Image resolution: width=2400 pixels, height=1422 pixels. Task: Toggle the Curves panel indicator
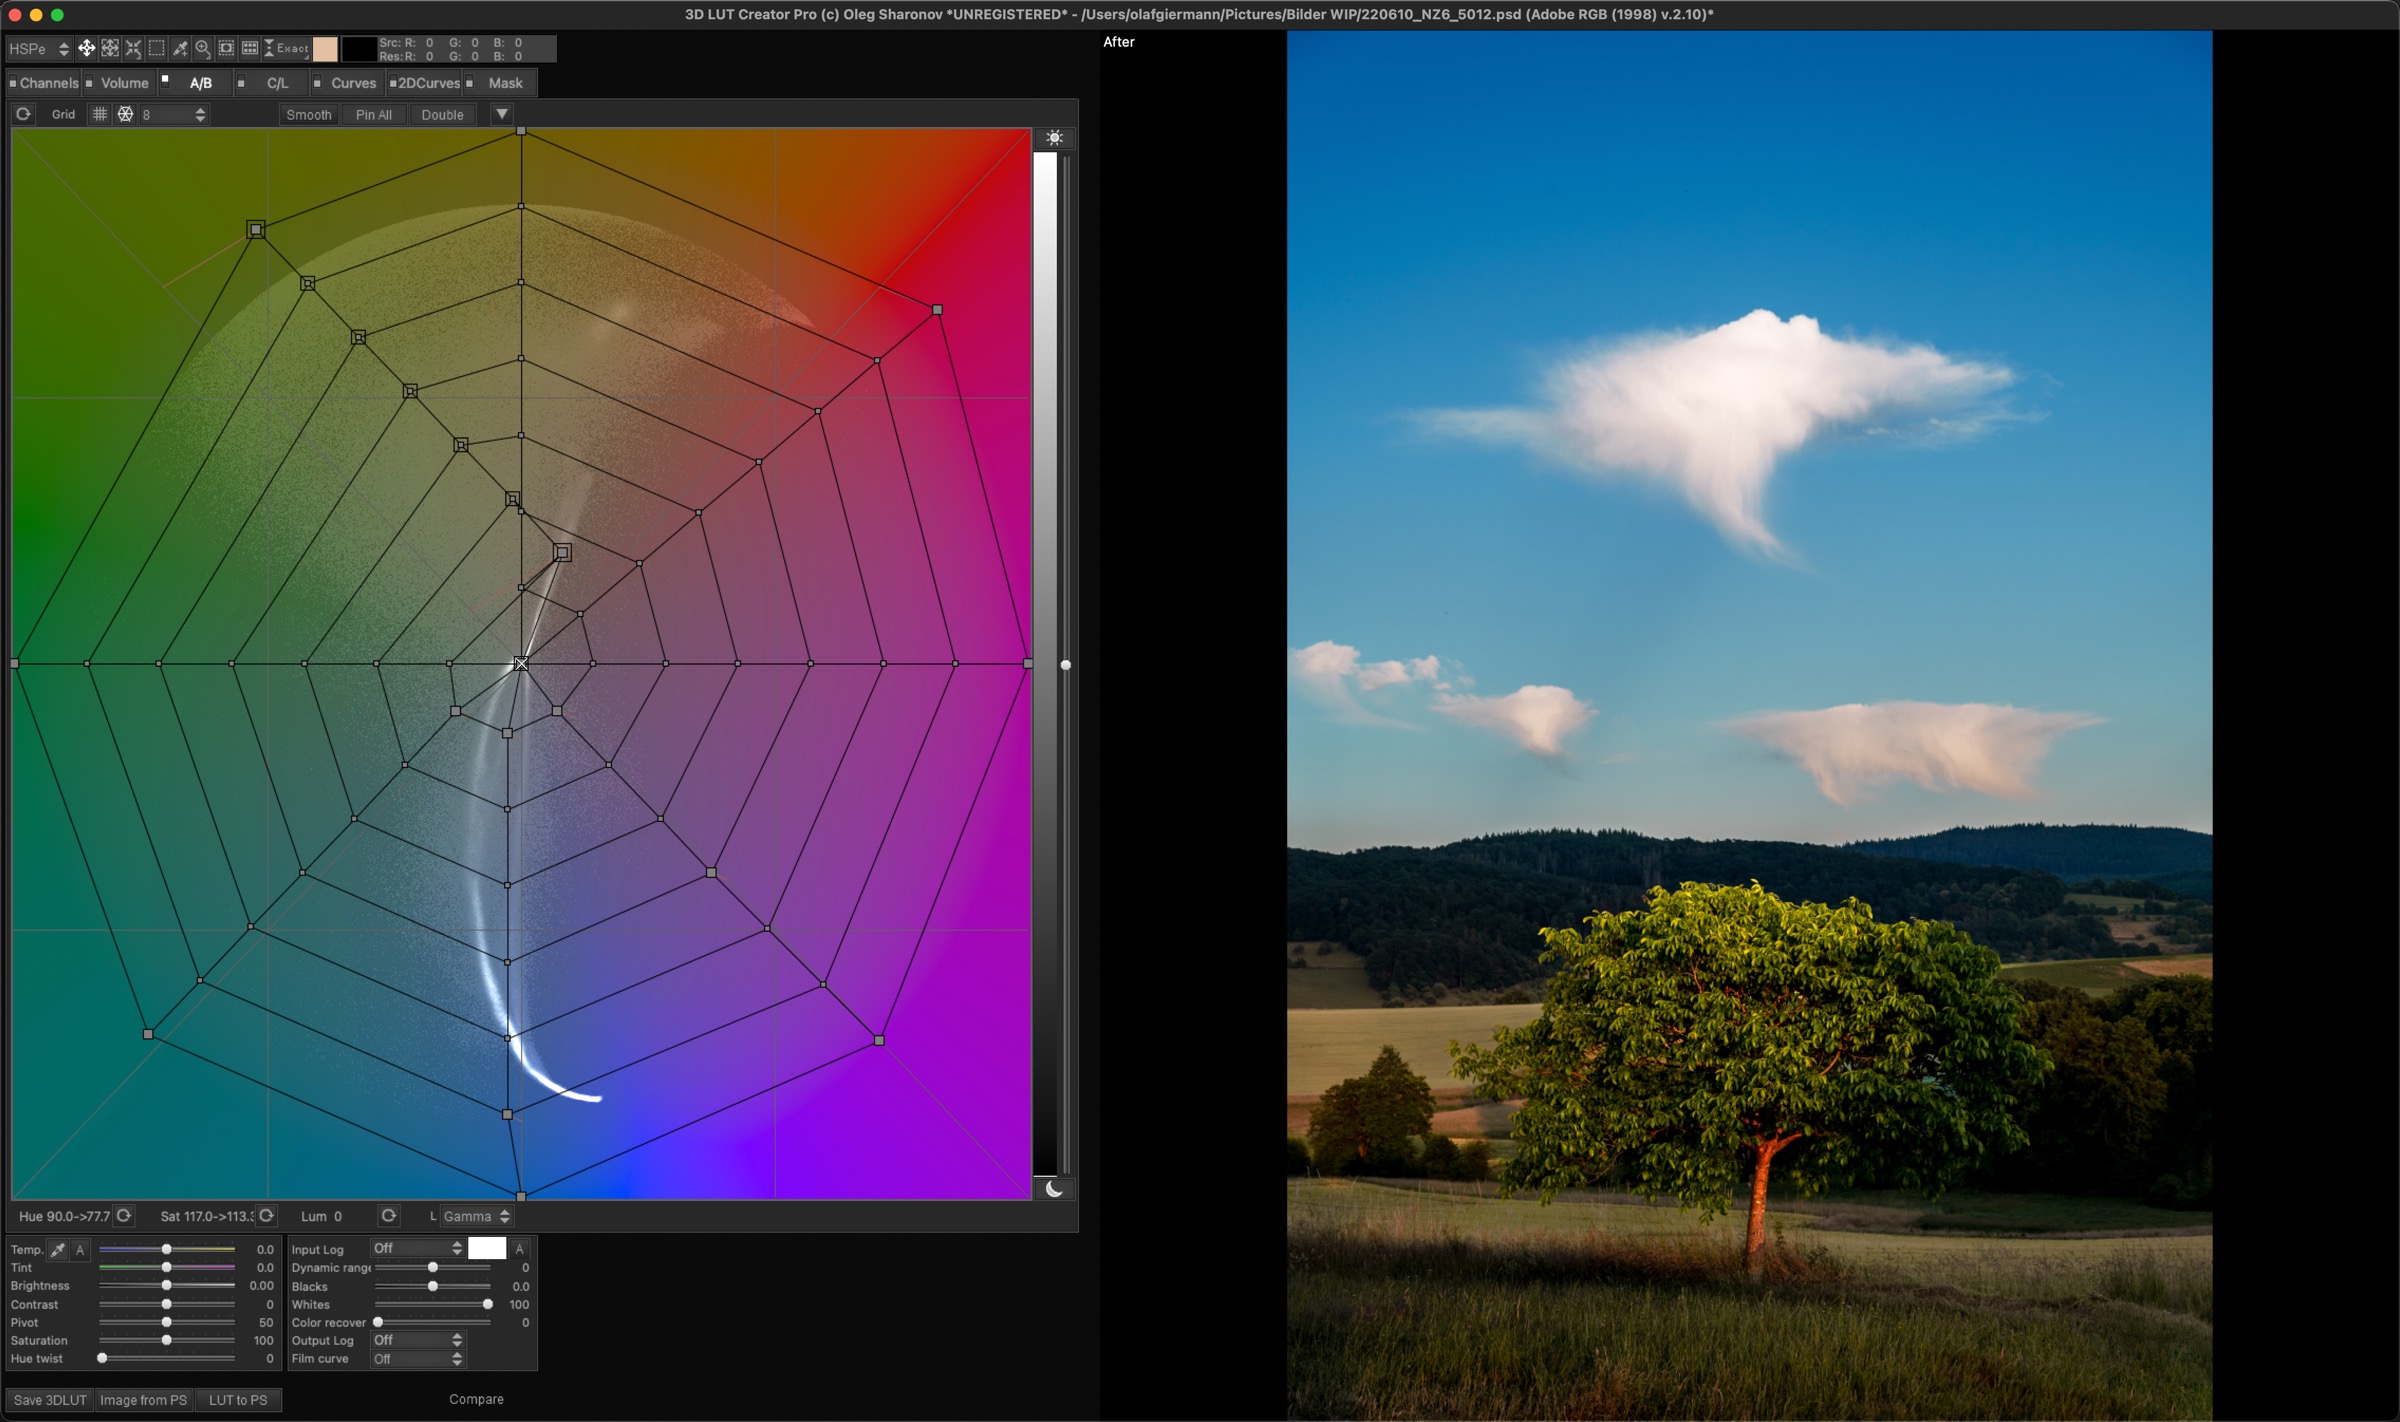click(317, 83)
